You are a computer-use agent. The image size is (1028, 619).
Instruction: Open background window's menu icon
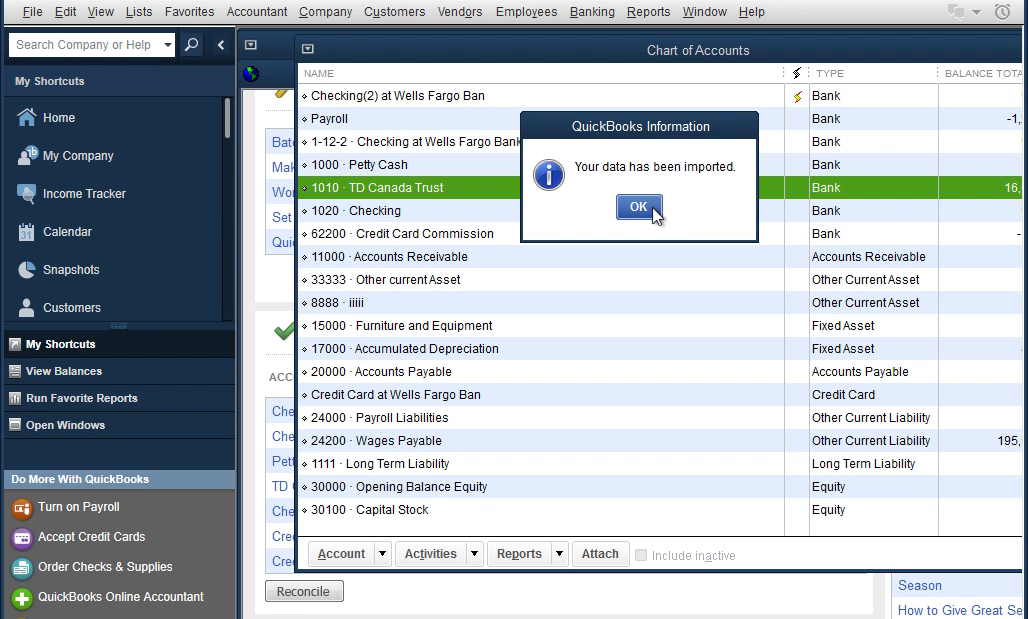250,45
